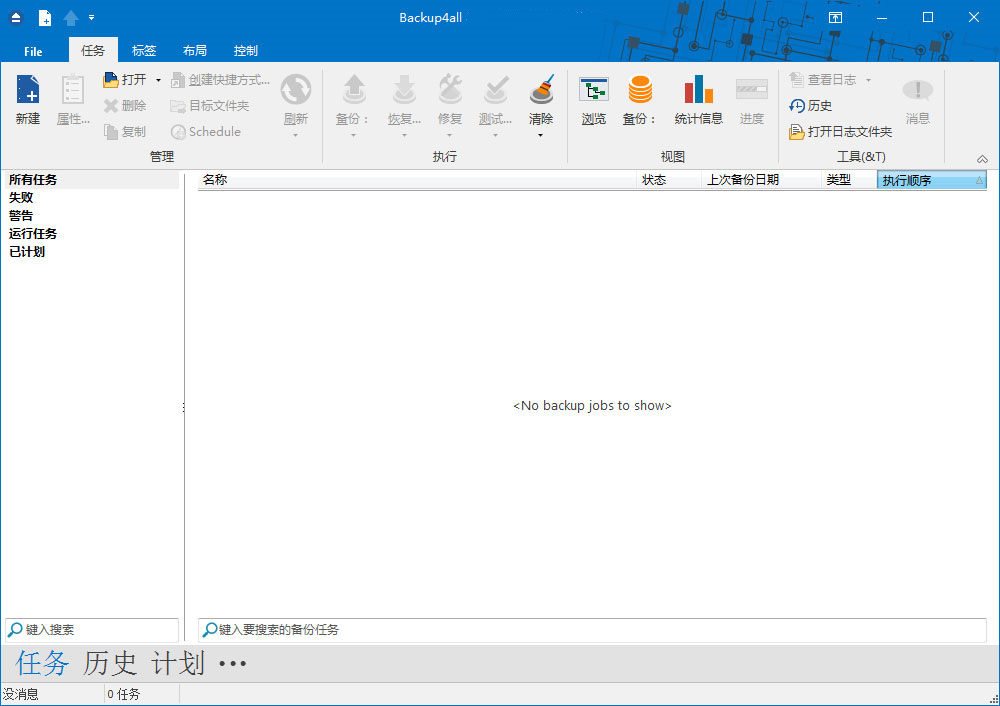
Task: Sort by the 执行顺序 column header
Action: (x=931, y=181)
